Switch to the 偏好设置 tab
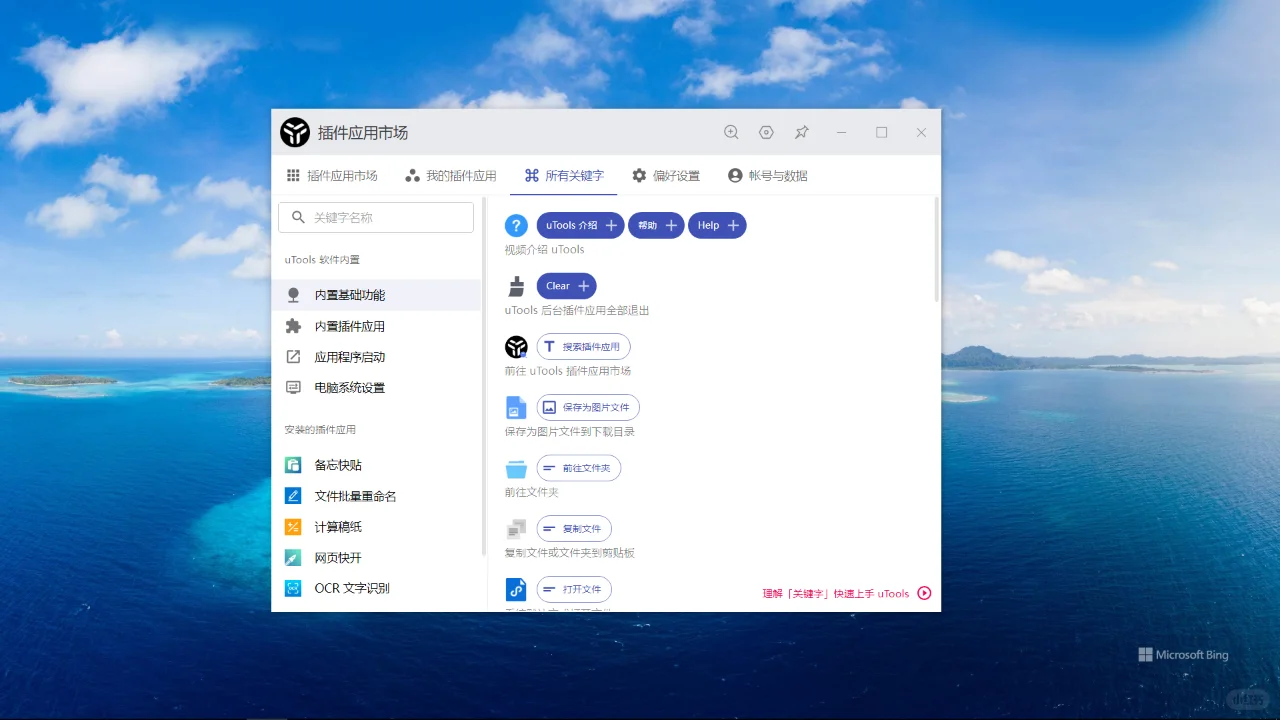The height and width of the screenshot is (720, 1280). (x=665, y=174)
